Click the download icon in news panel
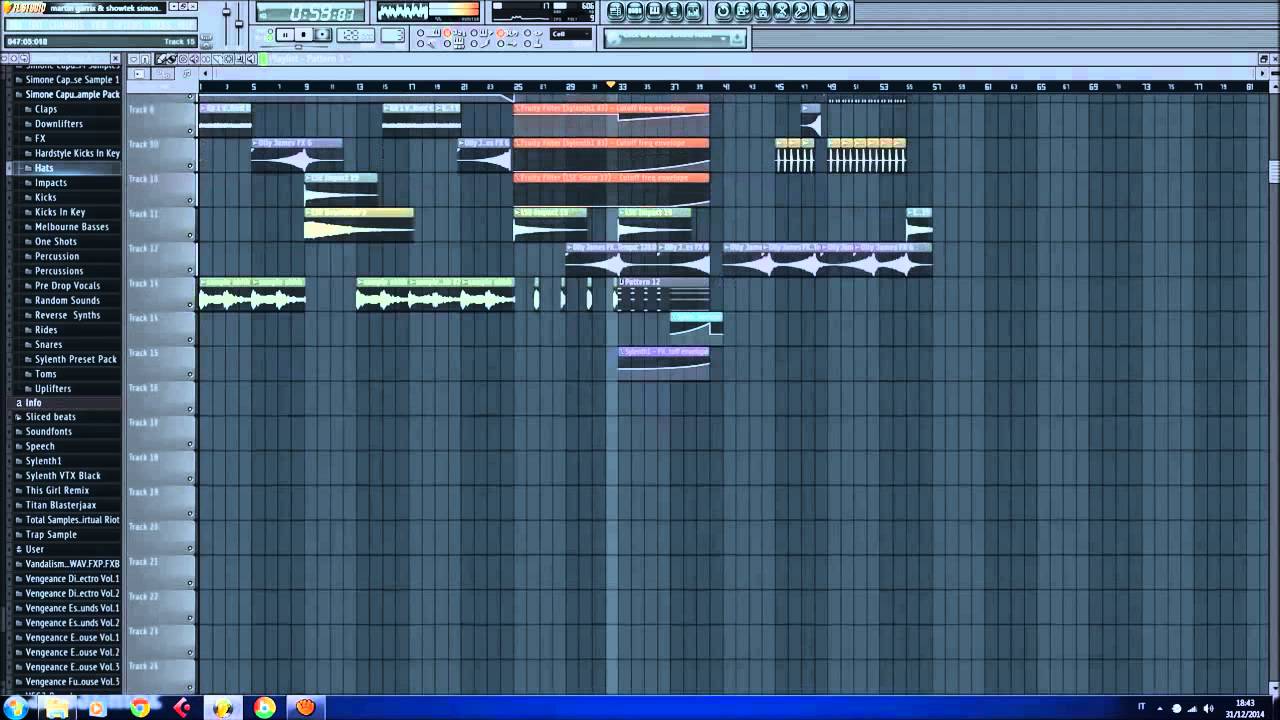 pos(736,38)
